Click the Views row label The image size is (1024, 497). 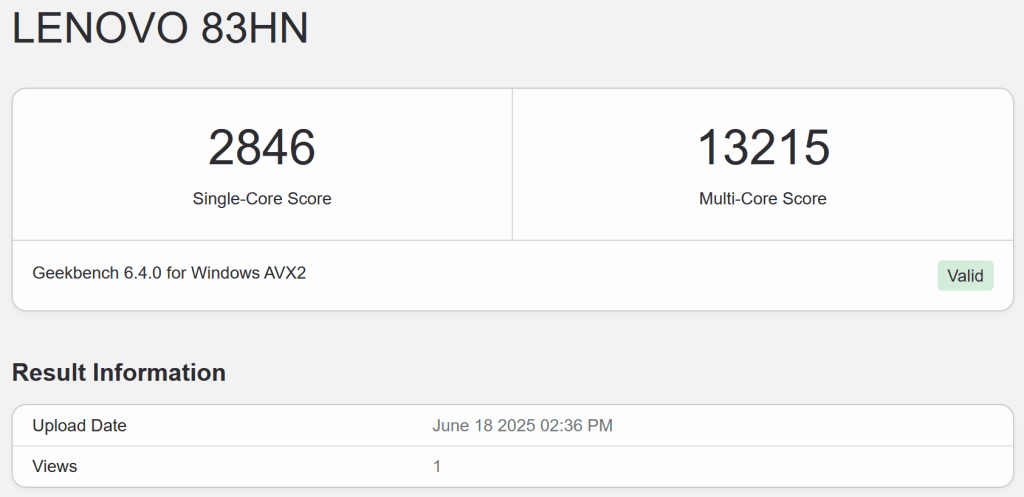click(x=55, y=466)
